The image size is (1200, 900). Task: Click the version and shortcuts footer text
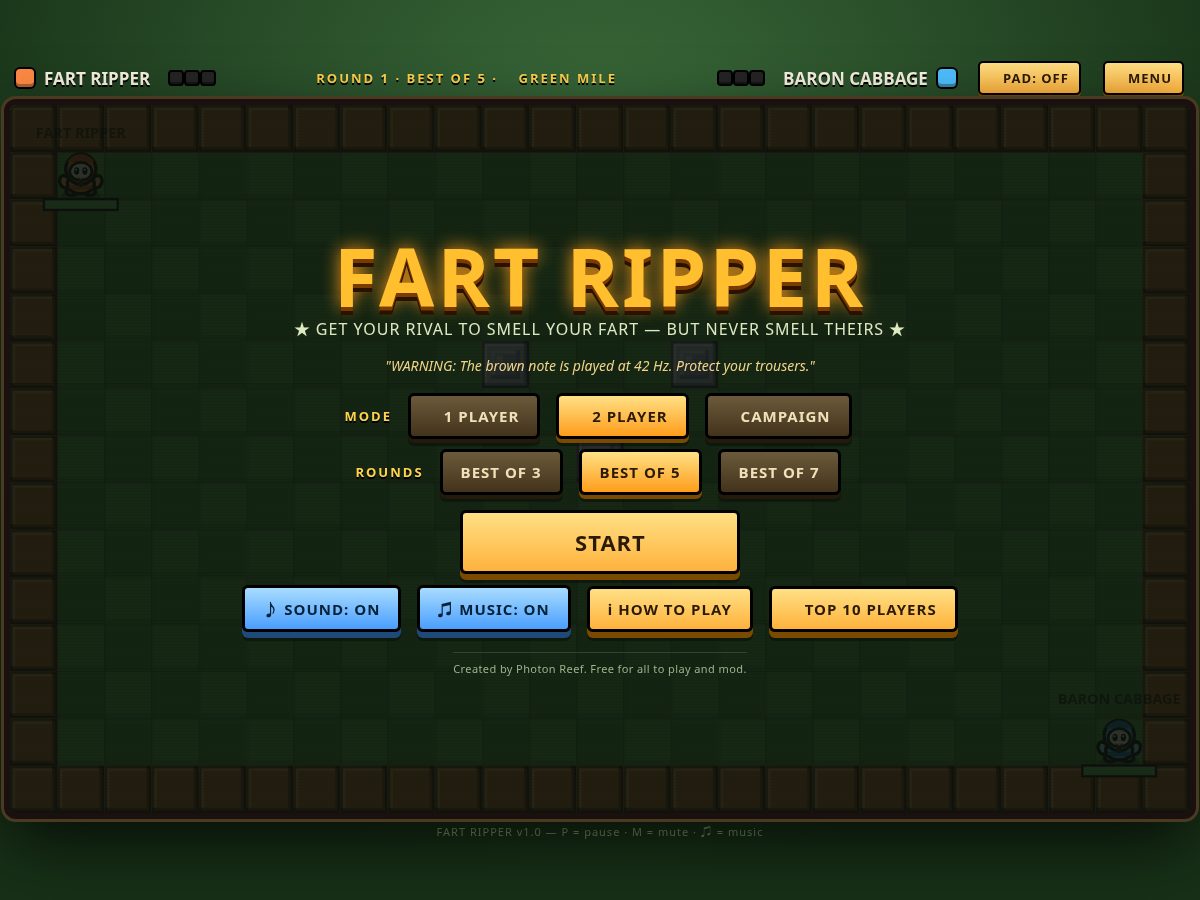click(x=600, y=832)
